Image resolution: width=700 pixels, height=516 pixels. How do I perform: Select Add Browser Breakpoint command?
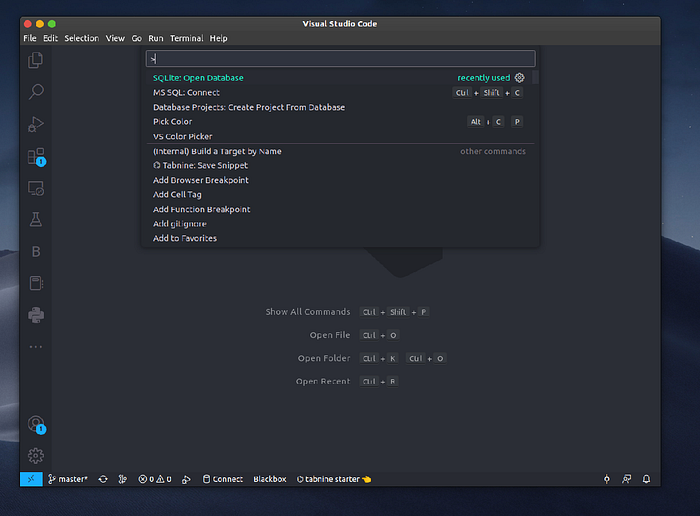[340, 180]
